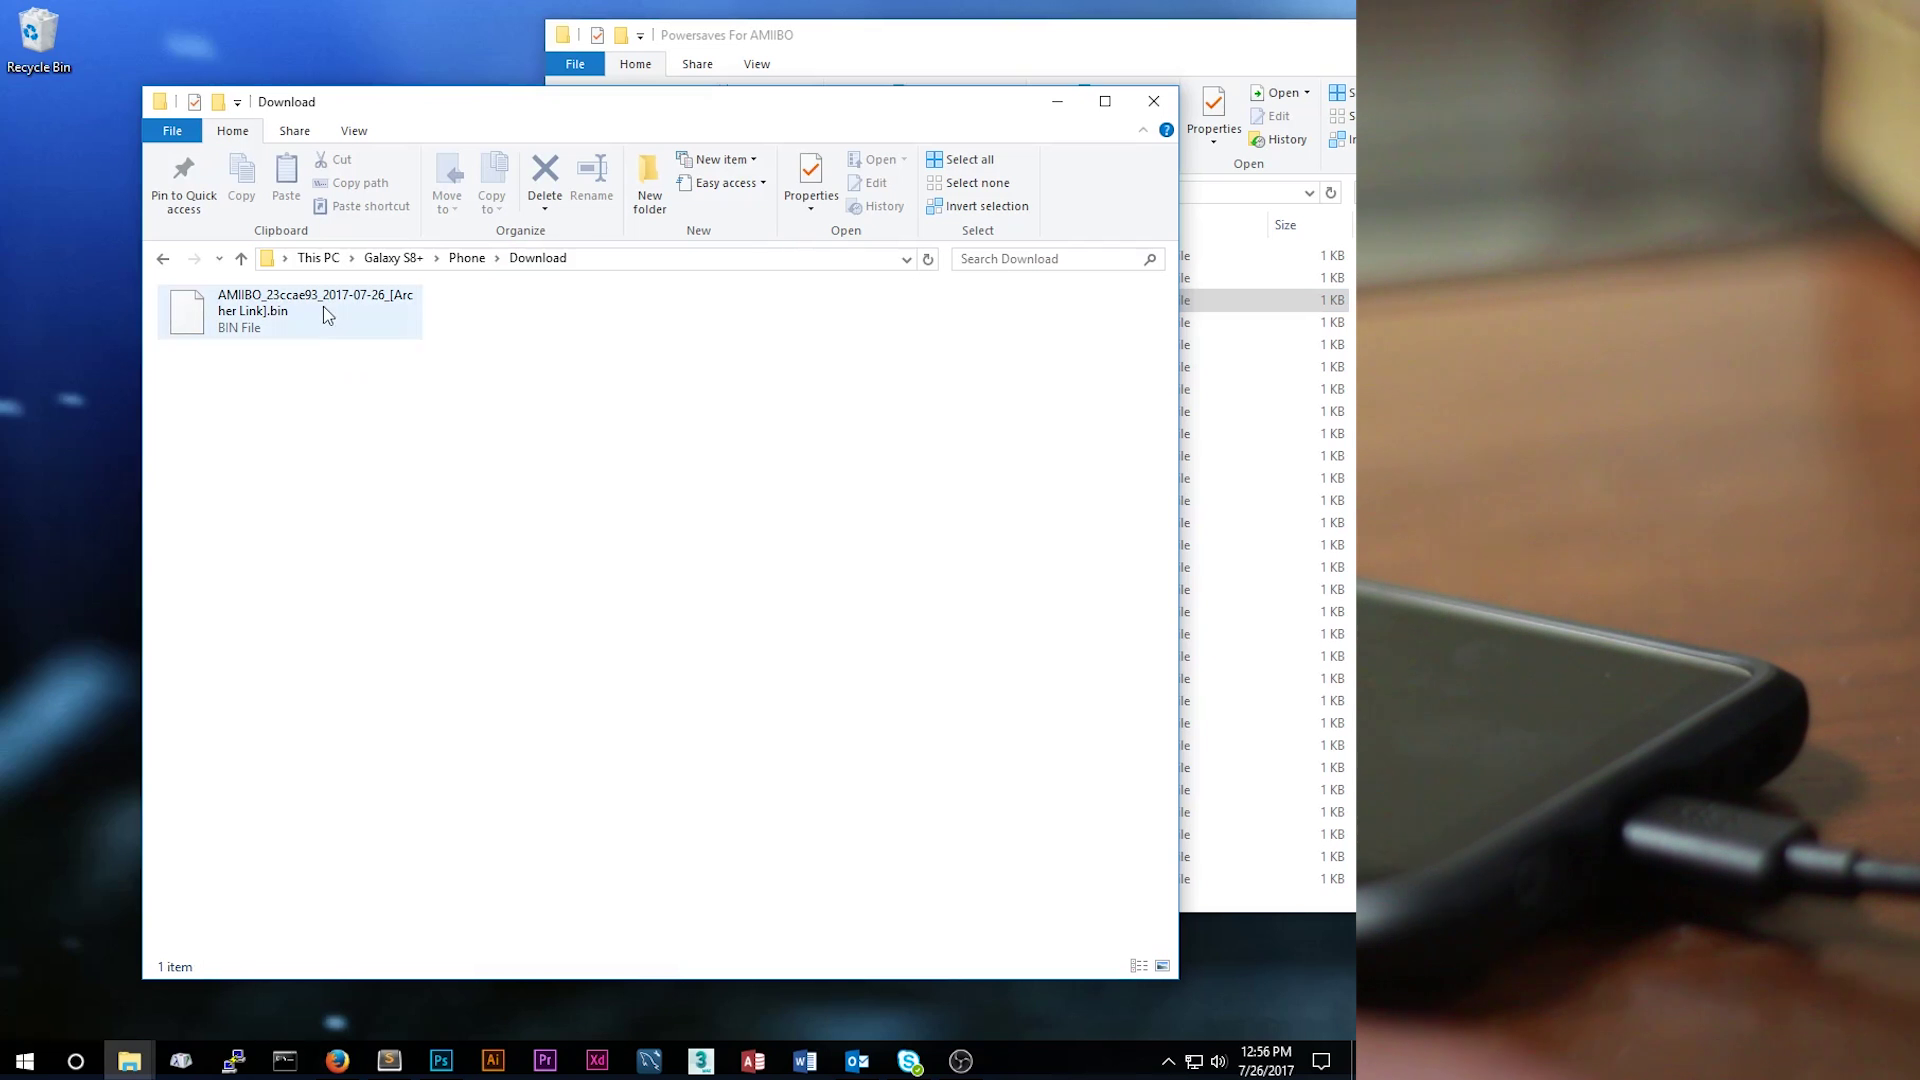Collapse the ribbon with chevron arrow

tap(1143, 130)
